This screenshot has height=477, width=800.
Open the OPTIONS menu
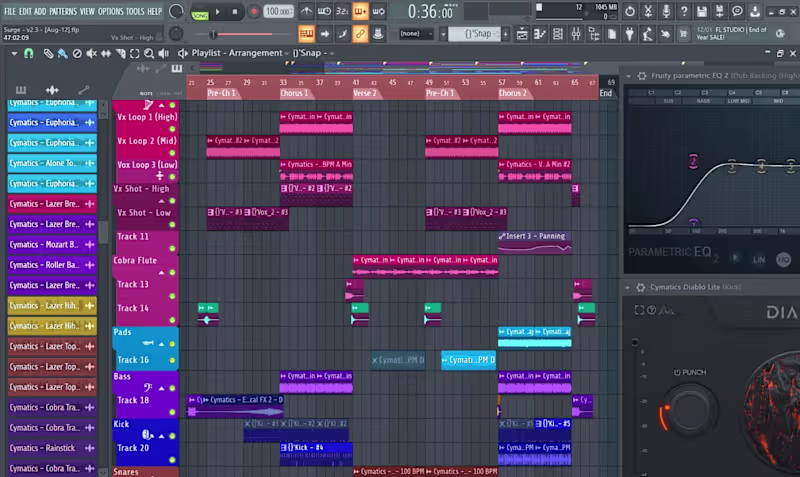110,11
